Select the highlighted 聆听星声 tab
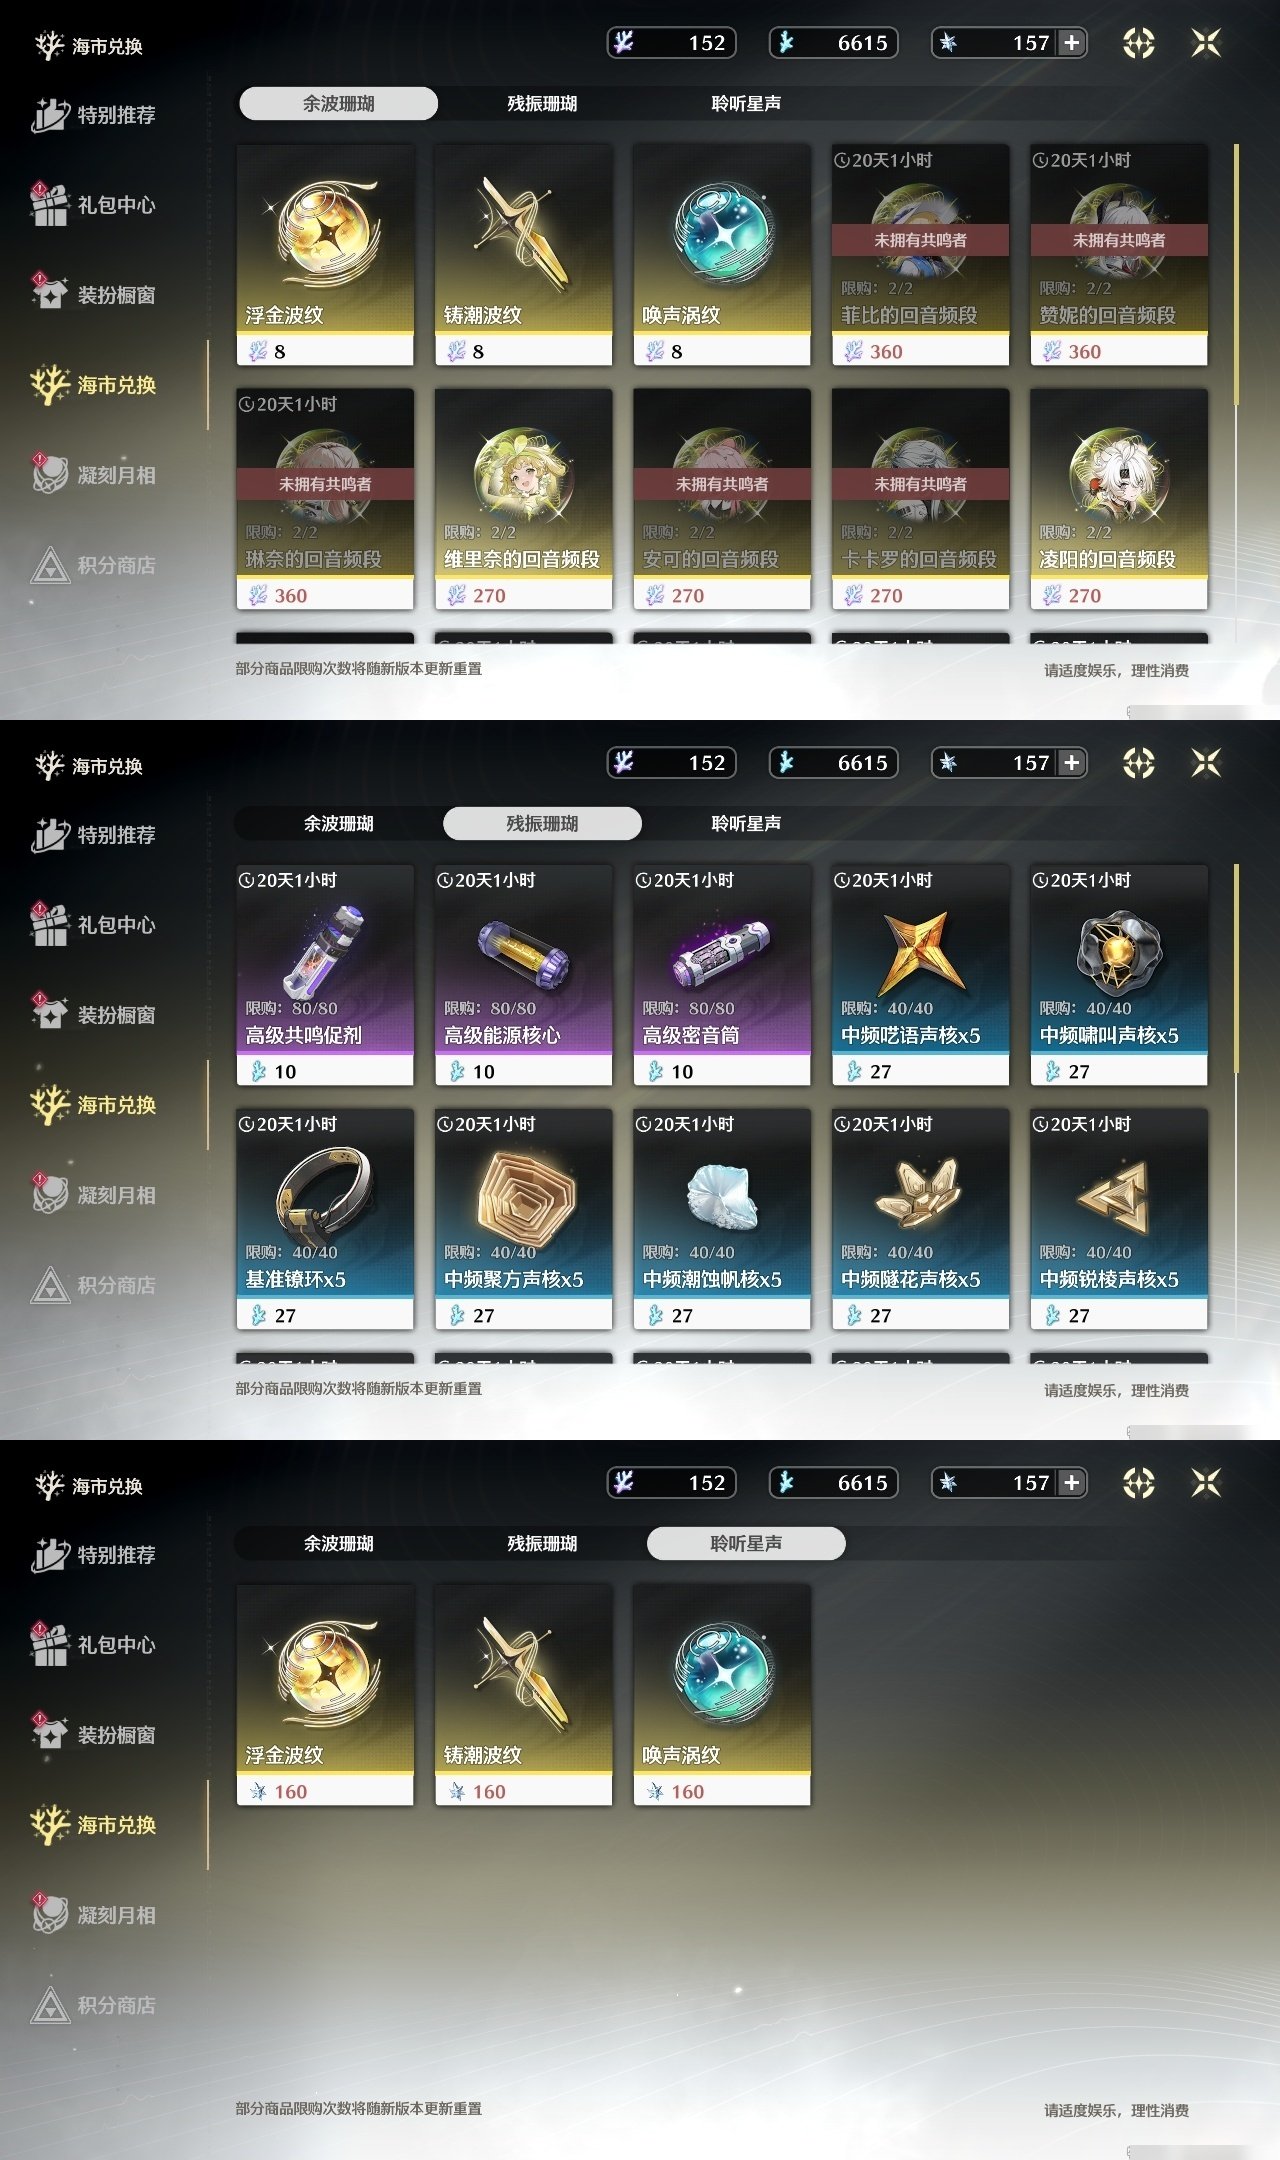Viewport: 1280px width, 2160px height. click(746, 1543)
